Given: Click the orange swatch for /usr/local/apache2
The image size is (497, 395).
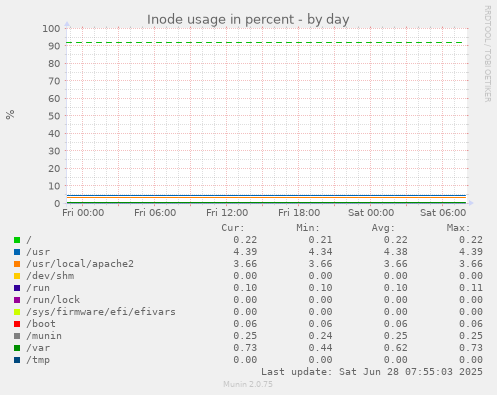Looking at the screenshot, I should [17, 264].
